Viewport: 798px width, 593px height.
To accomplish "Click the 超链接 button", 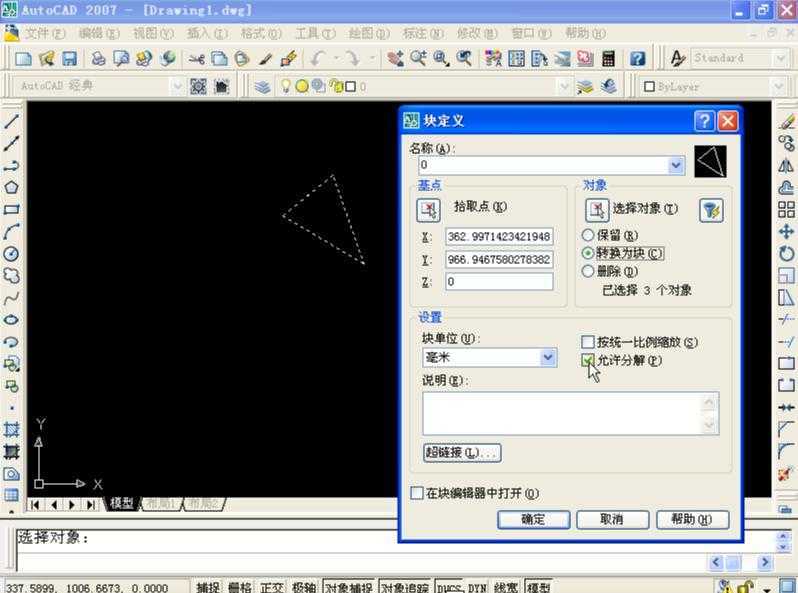I will click(x=462, y=453).
